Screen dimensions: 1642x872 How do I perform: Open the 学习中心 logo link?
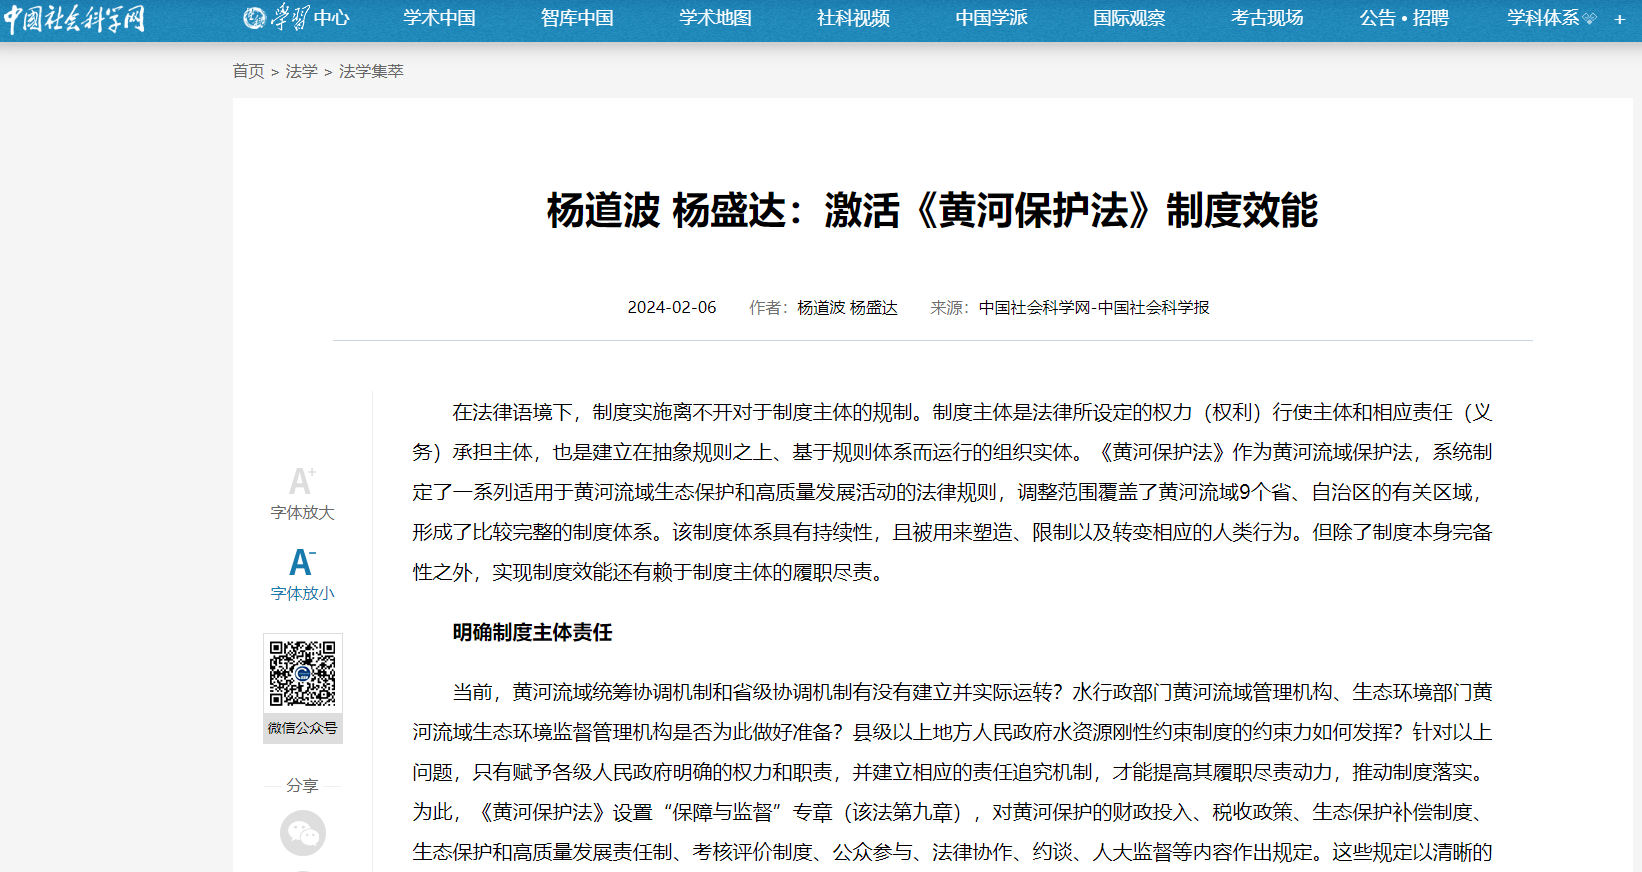tap(297, 18)
